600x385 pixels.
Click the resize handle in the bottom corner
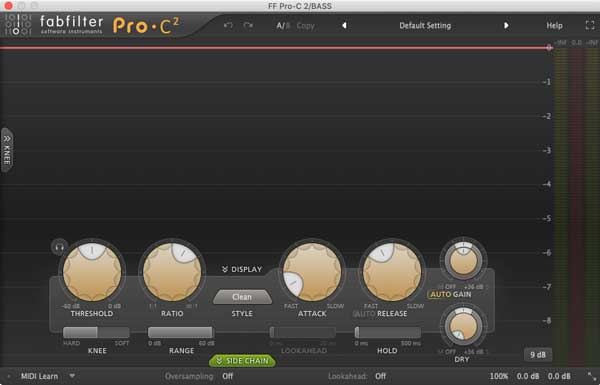[x=591, y=376]
